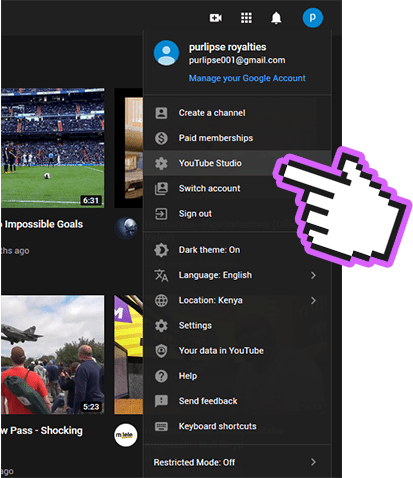Open the partially hidden thumbnail beside football video

click(129, 148)
